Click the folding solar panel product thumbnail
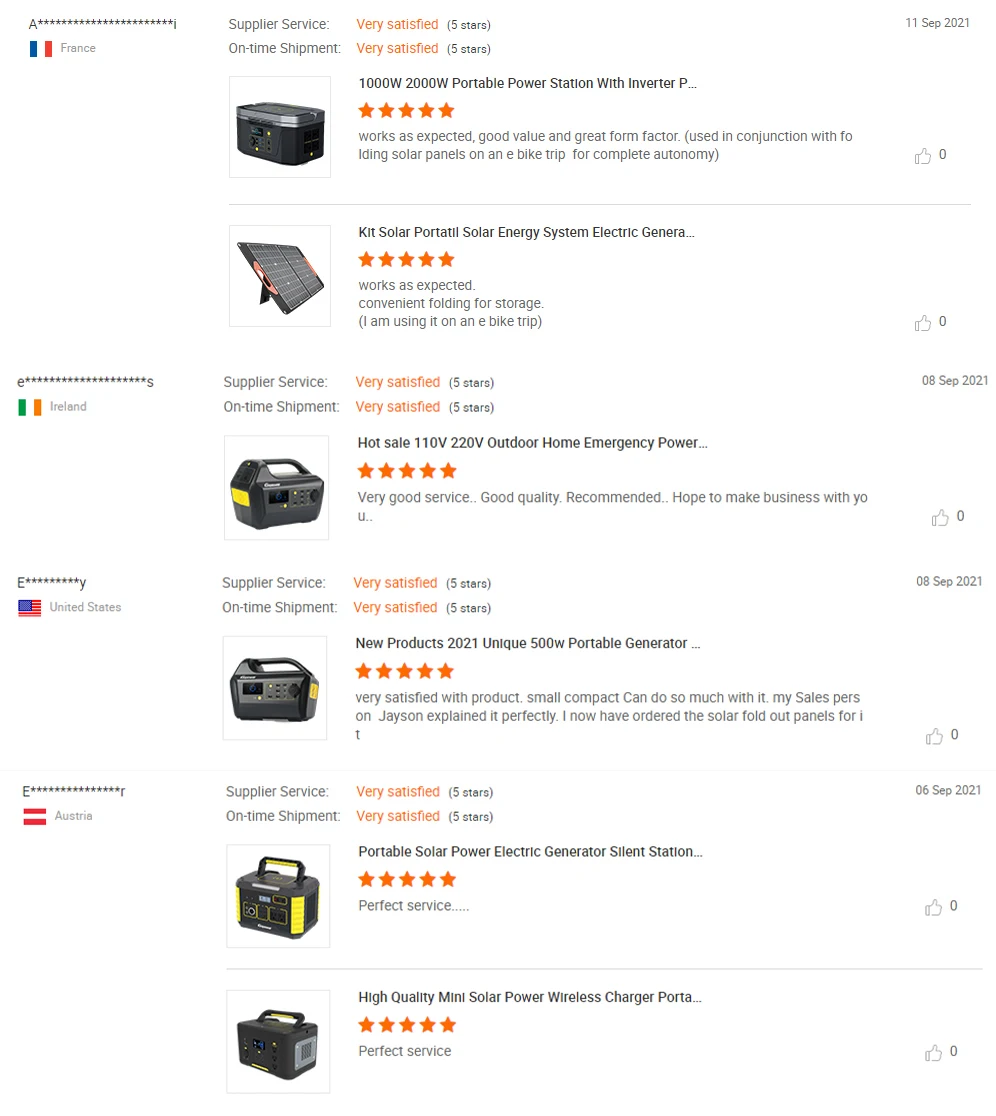996x1116 pixels. tap(280, 276)
